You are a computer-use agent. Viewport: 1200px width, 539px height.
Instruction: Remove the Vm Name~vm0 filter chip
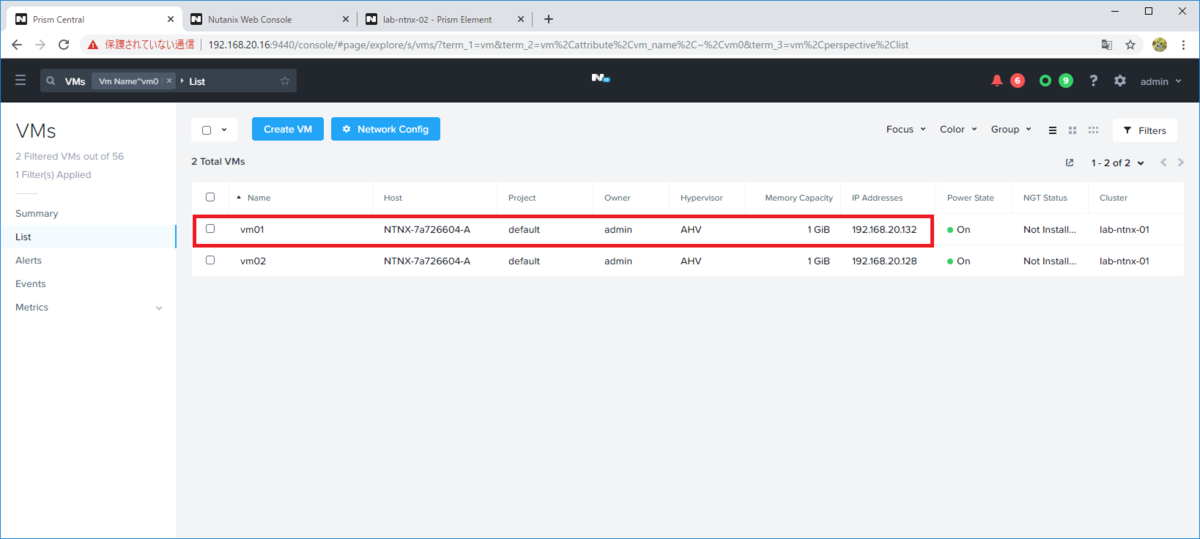169,81
